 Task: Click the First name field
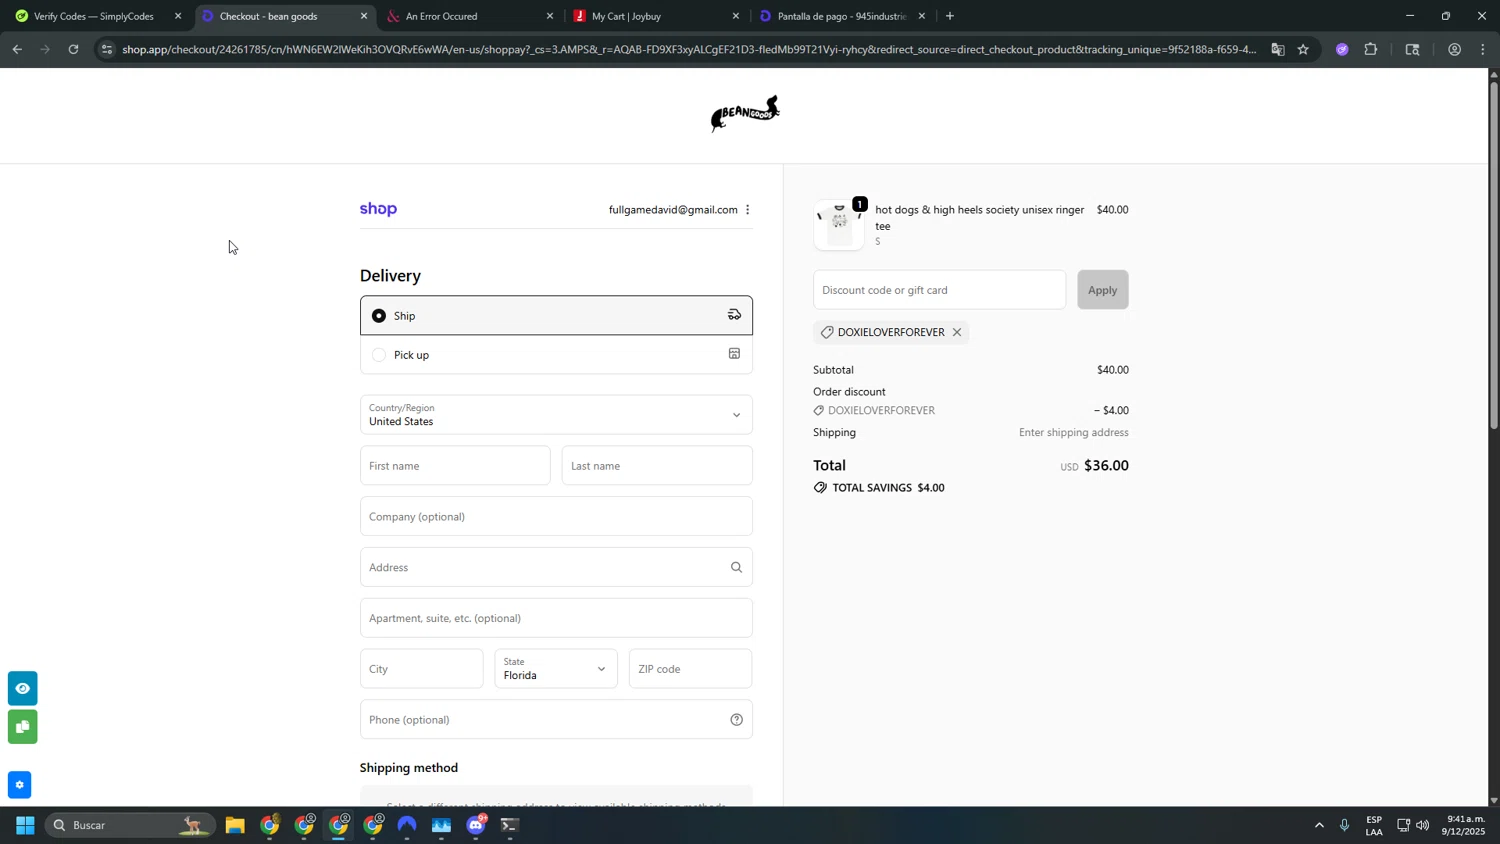(455, 465)
